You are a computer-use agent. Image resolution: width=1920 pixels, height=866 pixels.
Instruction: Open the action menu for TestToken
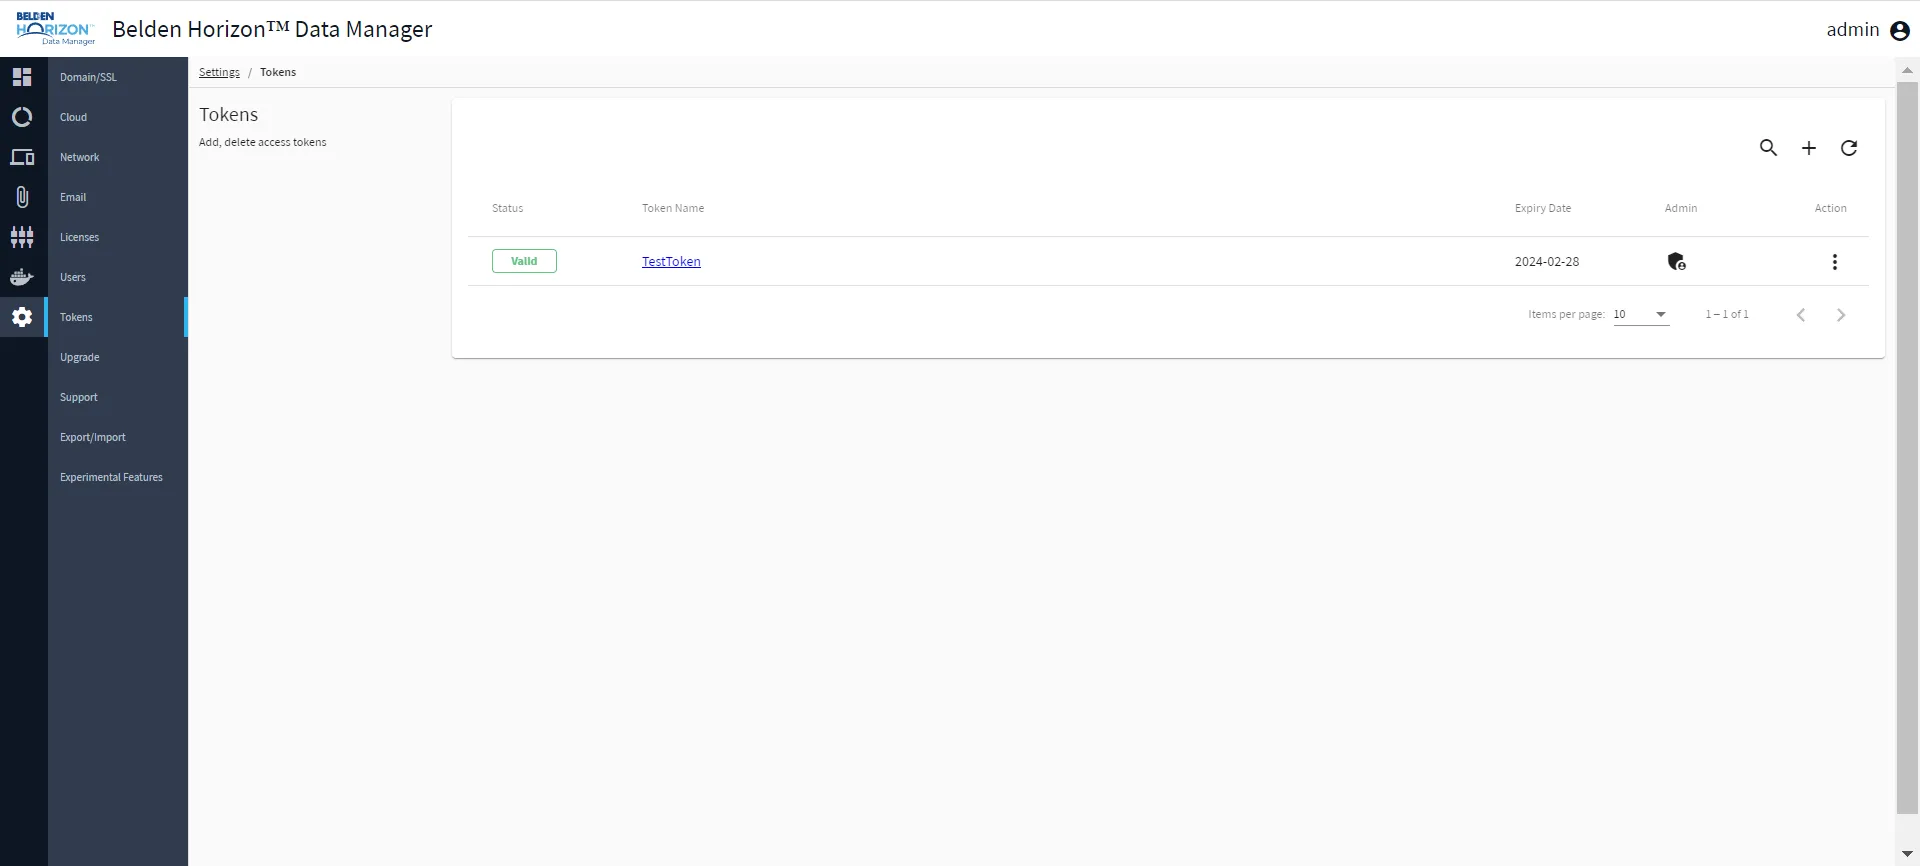coord(1834,262)
